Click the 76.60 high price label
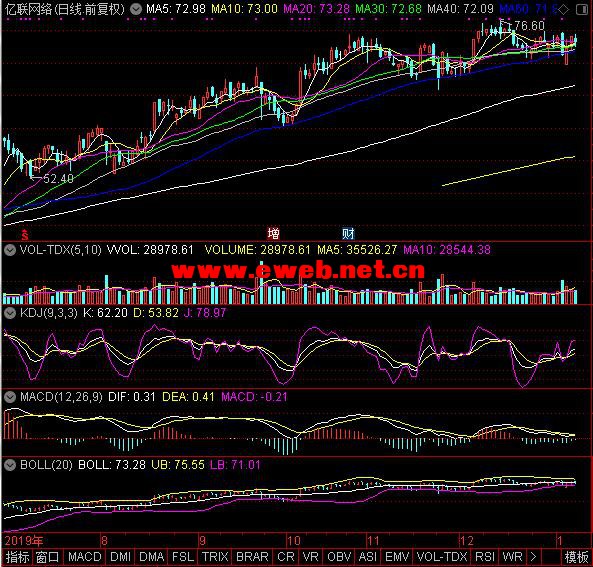The height and width of the screenshot is (567, 593). [529, 26]
